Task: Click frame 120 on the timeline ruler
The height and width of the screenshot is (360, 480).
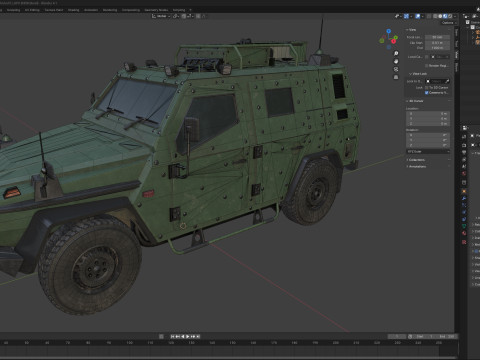Action: pyautogui.click(x=171, y=343)
